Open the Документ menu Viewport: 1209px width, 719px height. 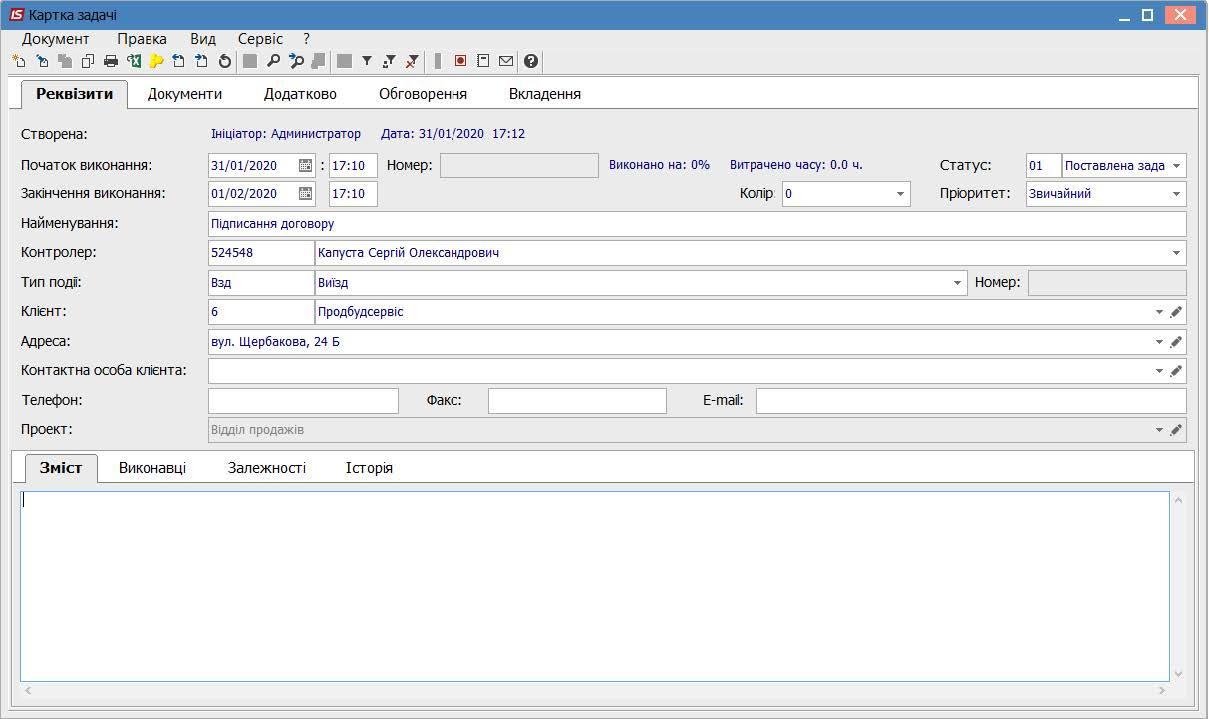(56, 39)
